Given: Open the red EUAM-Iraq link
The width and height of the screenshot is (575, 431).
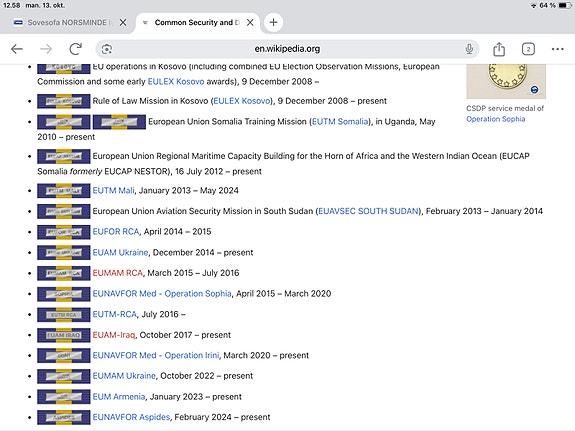Looking at the screenshot, I should [x=114, y=335].
